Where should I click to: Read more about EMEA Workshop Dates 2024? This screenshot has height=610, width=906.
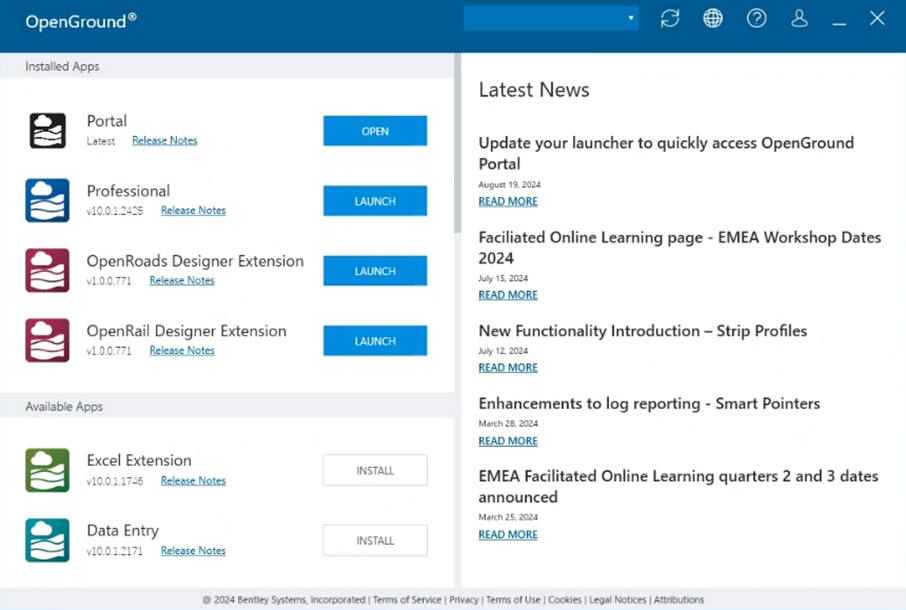tap(508, 295)
